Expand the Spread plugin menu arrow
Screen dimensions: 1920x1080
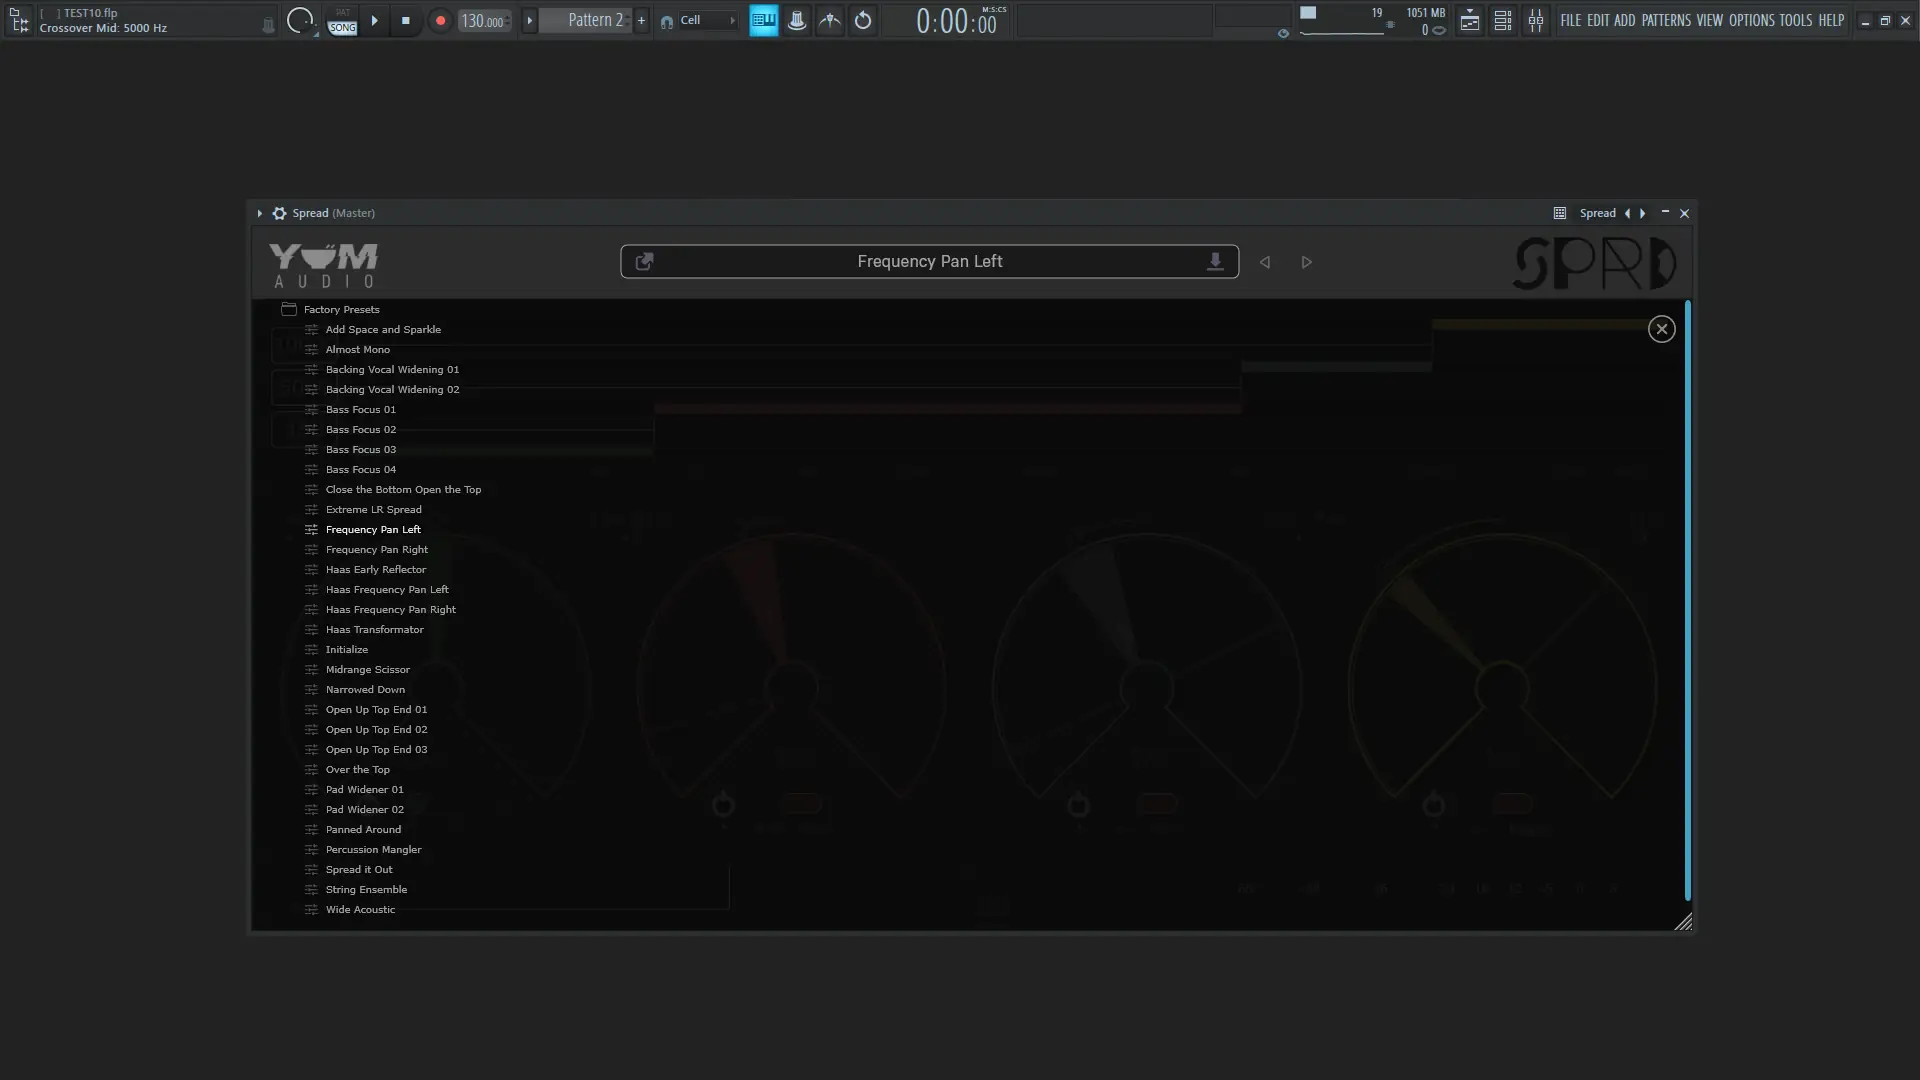(259, 213)
